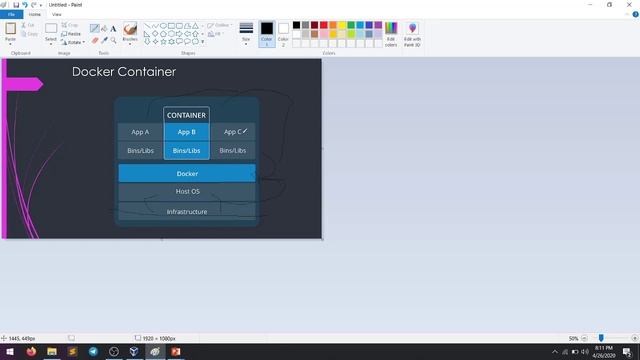Open Firefox from the taskbar
640x360 pixels.
point(31,351)
